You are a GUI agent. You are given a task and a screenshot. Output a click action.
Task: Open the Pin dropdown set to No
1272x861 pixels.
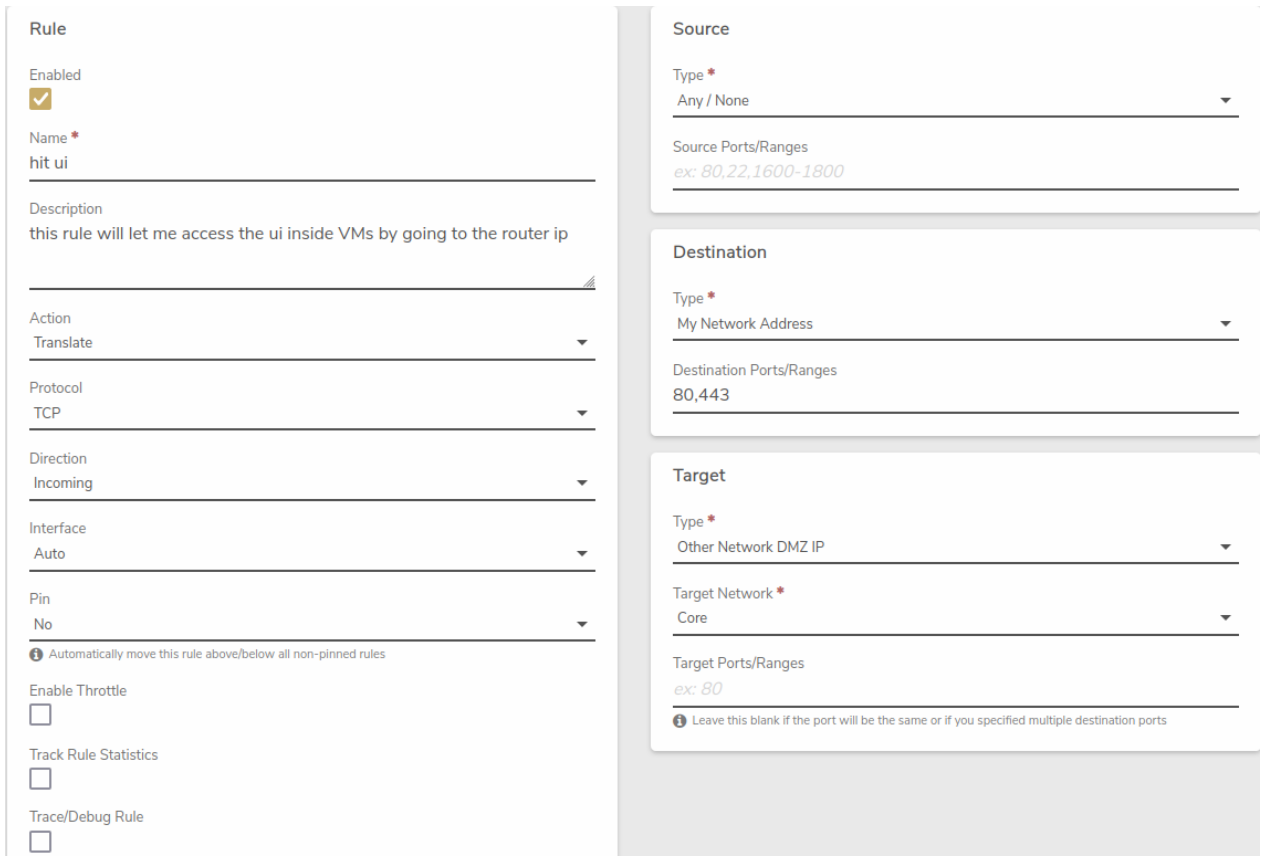point(312,623)
